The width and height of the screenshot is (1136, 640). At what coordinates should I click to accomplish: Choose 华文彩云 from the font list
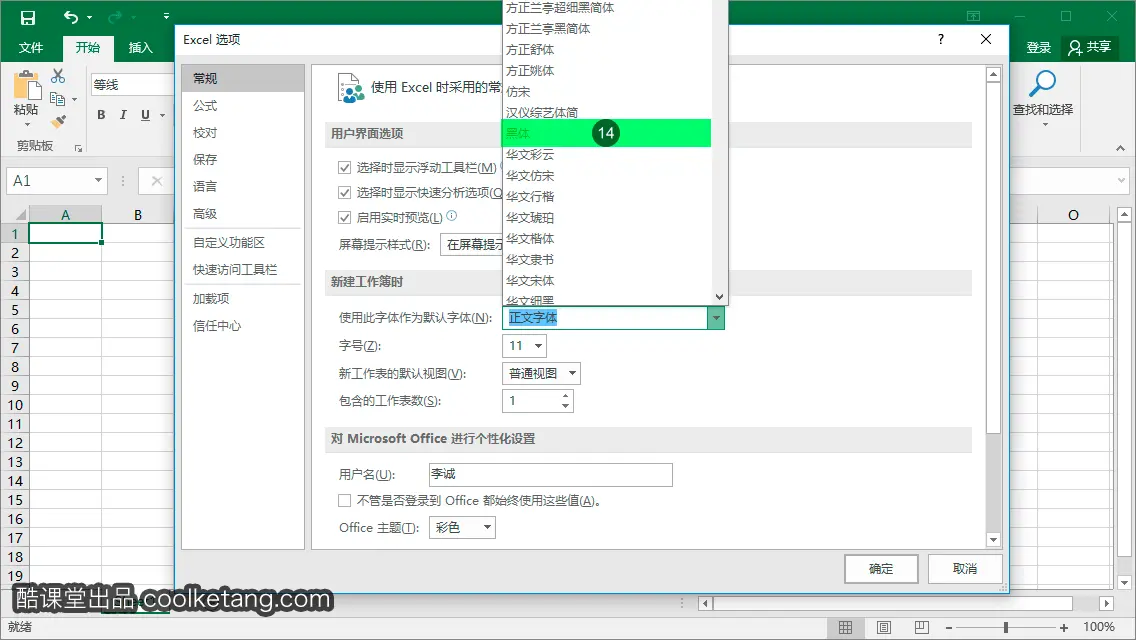(606, 154)
